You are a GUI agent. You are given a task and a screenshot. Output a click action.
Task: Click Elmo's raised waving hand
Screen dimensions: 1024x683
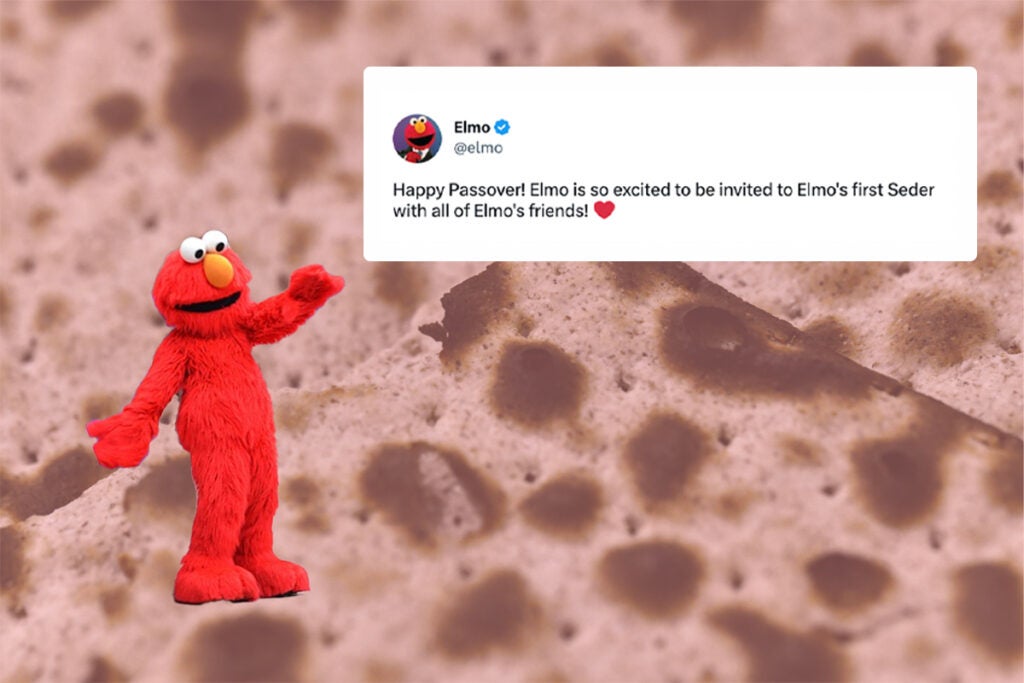315,282
